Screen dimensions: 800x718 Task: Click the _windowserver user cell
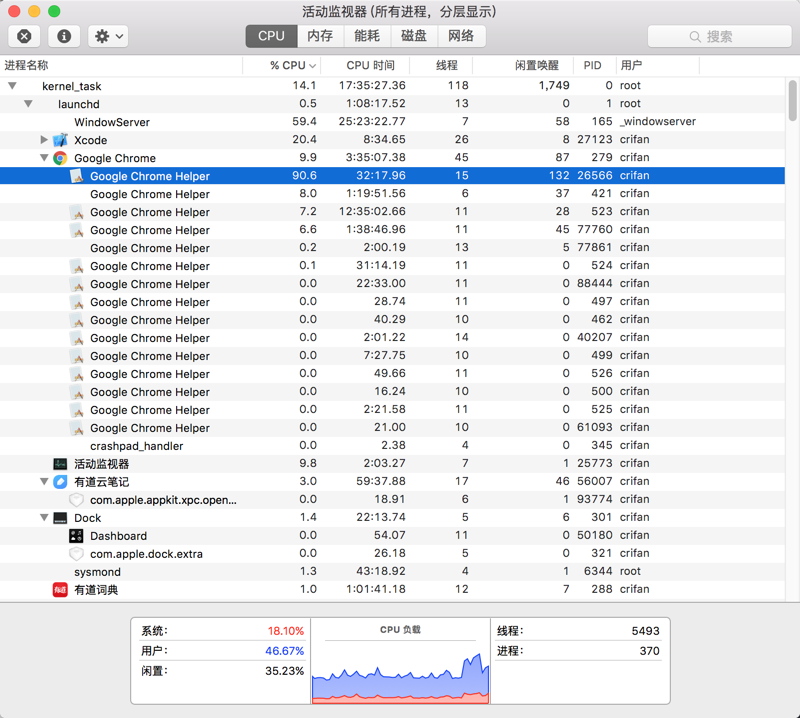(x=658, y=121)
